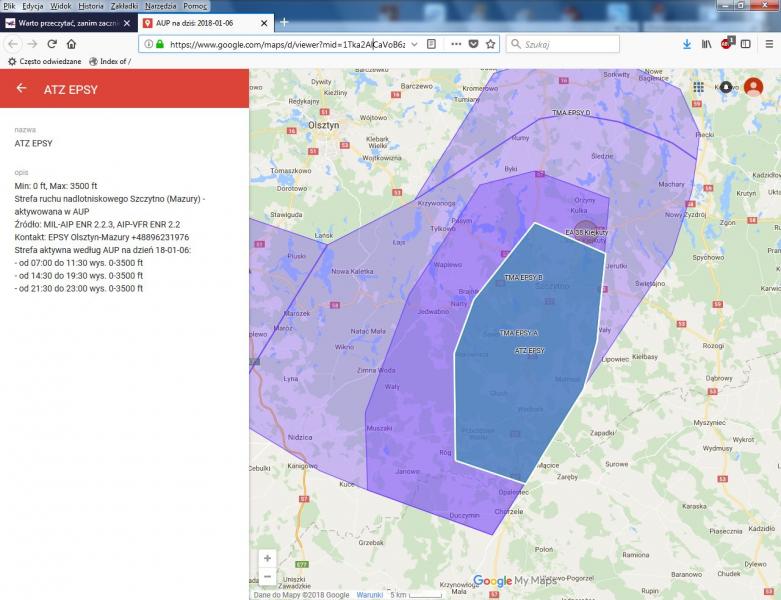Click the back arrow in ATZ EPSY header
The image size is (781, 600).
(21, 89)
